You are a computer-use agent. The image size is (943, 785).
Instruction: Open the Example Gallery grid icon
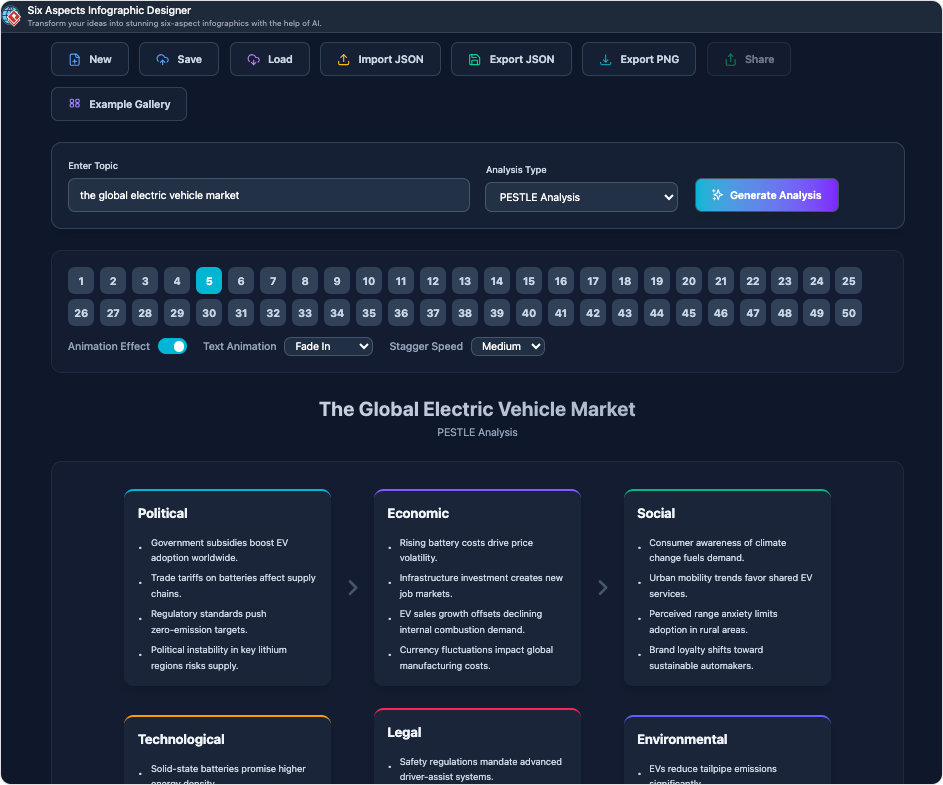[x=75, y=104]
